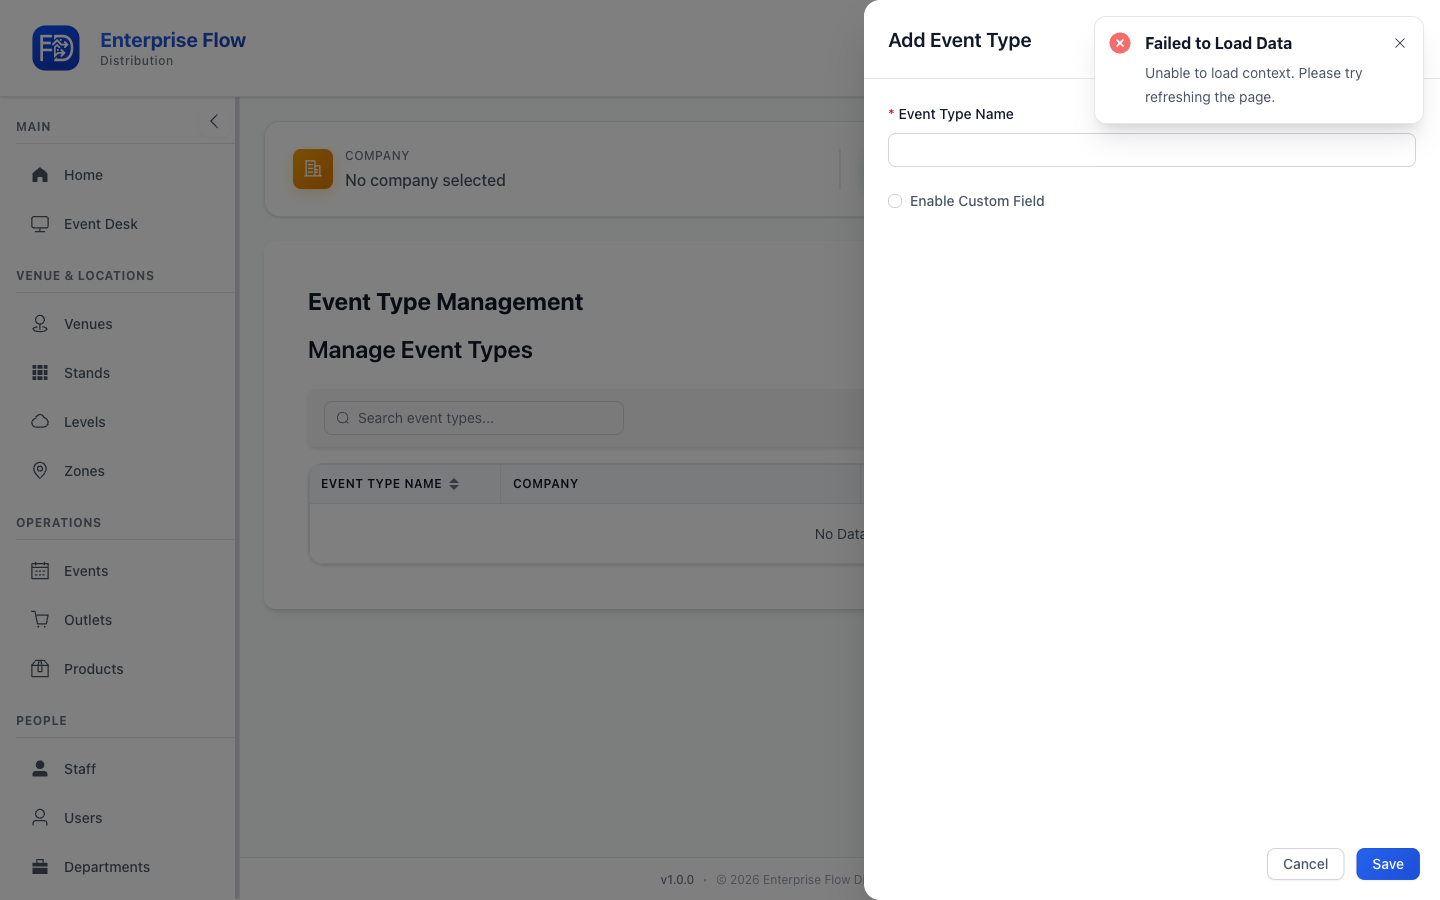
Task: Collapse the sidebar with the chevron arrow
Action: [x=213, y=121]
